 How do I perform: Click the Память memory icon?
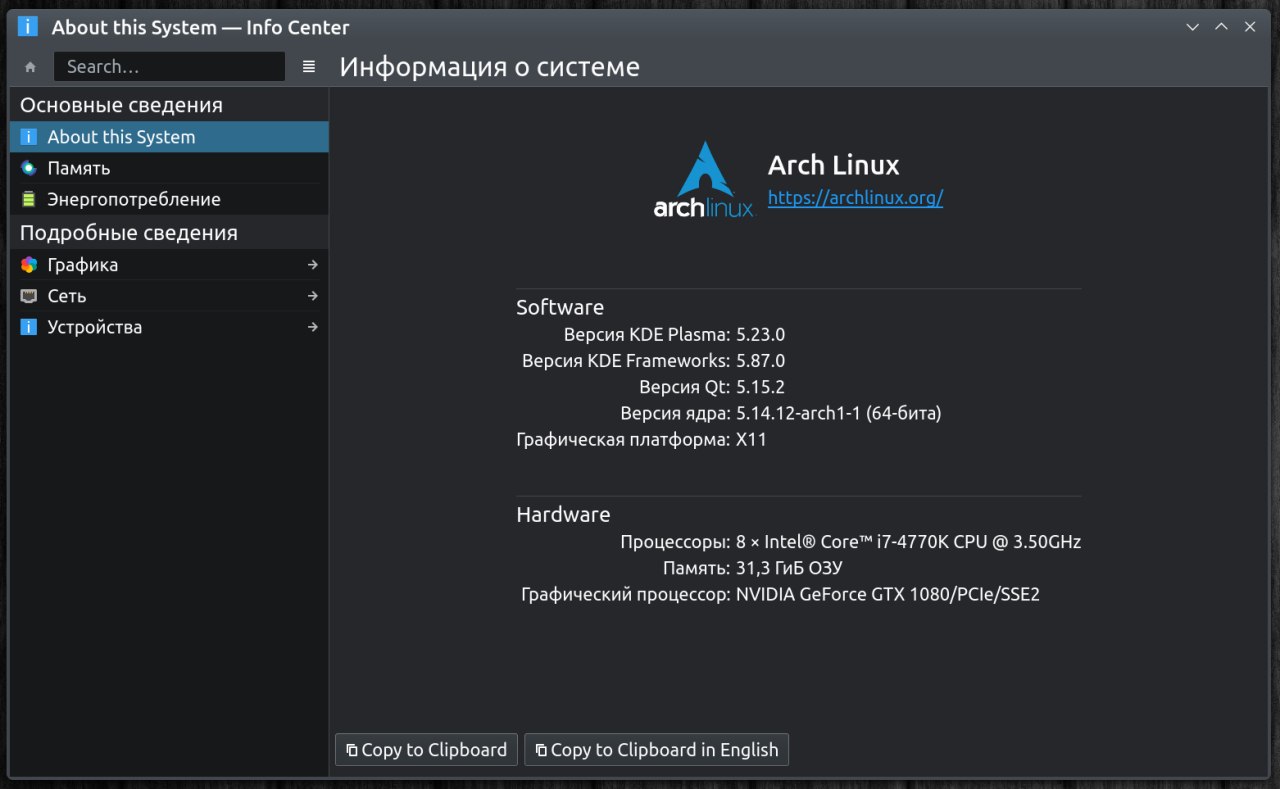coord(29,168)
